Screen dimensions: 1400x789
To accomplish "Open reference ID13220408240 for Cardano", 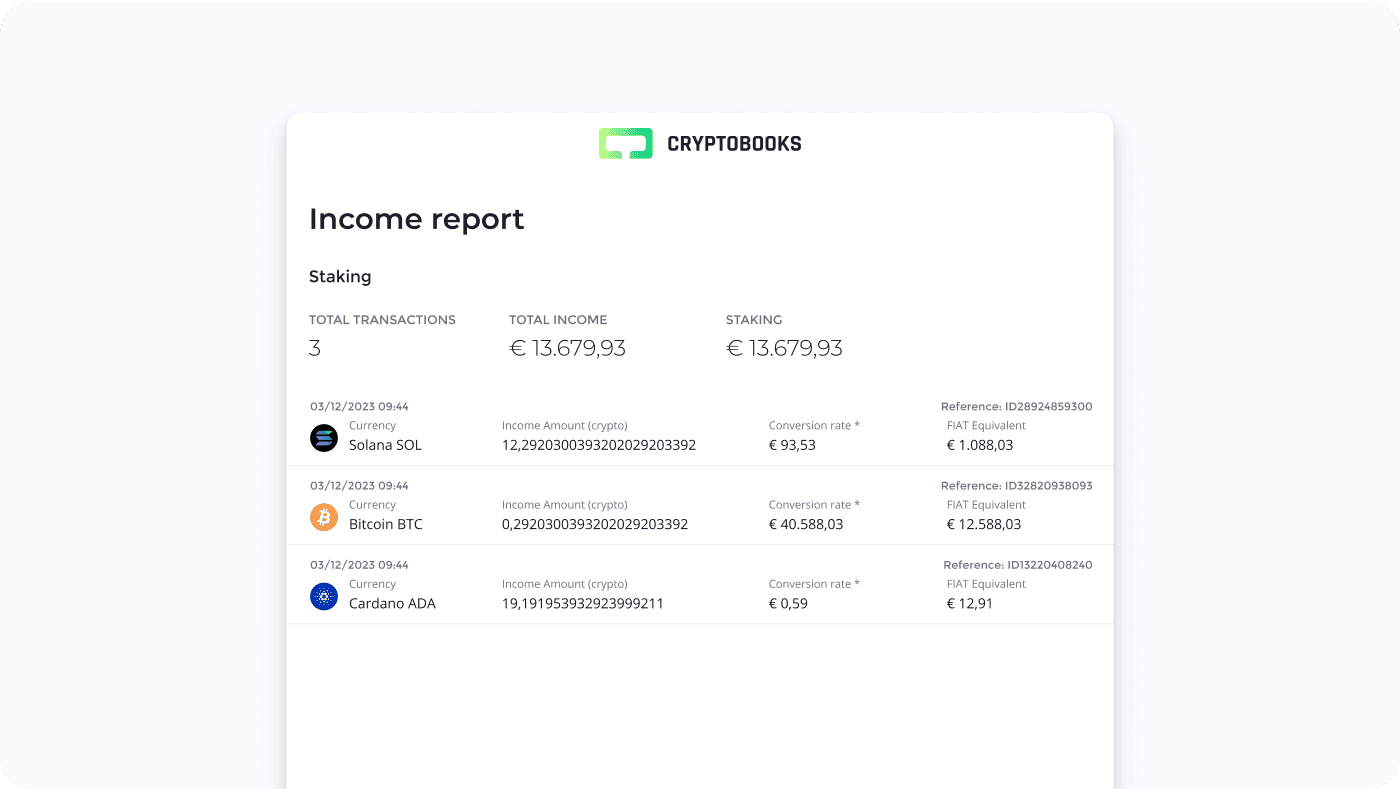I will point(1016,564).
